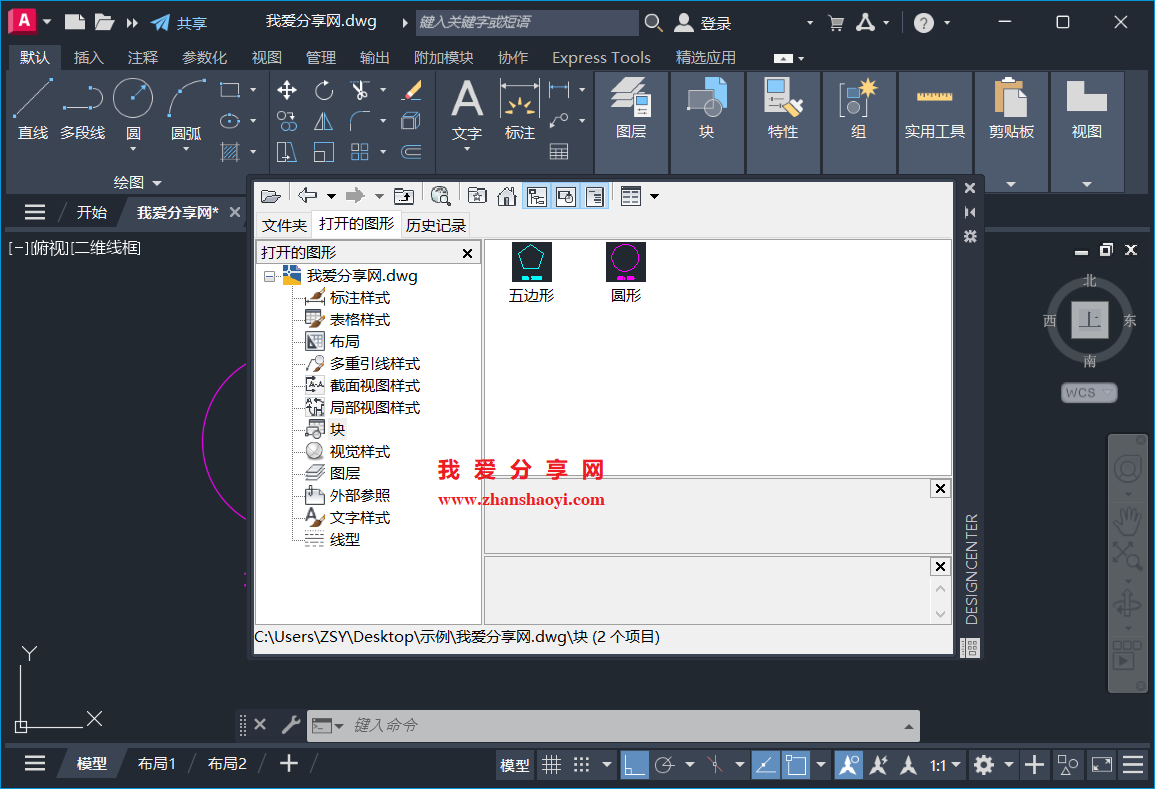The width and height of the screenshot is (1155, 789).
Task: Toggle object snap tracking in status bar
Action: [x=765, y=765]
